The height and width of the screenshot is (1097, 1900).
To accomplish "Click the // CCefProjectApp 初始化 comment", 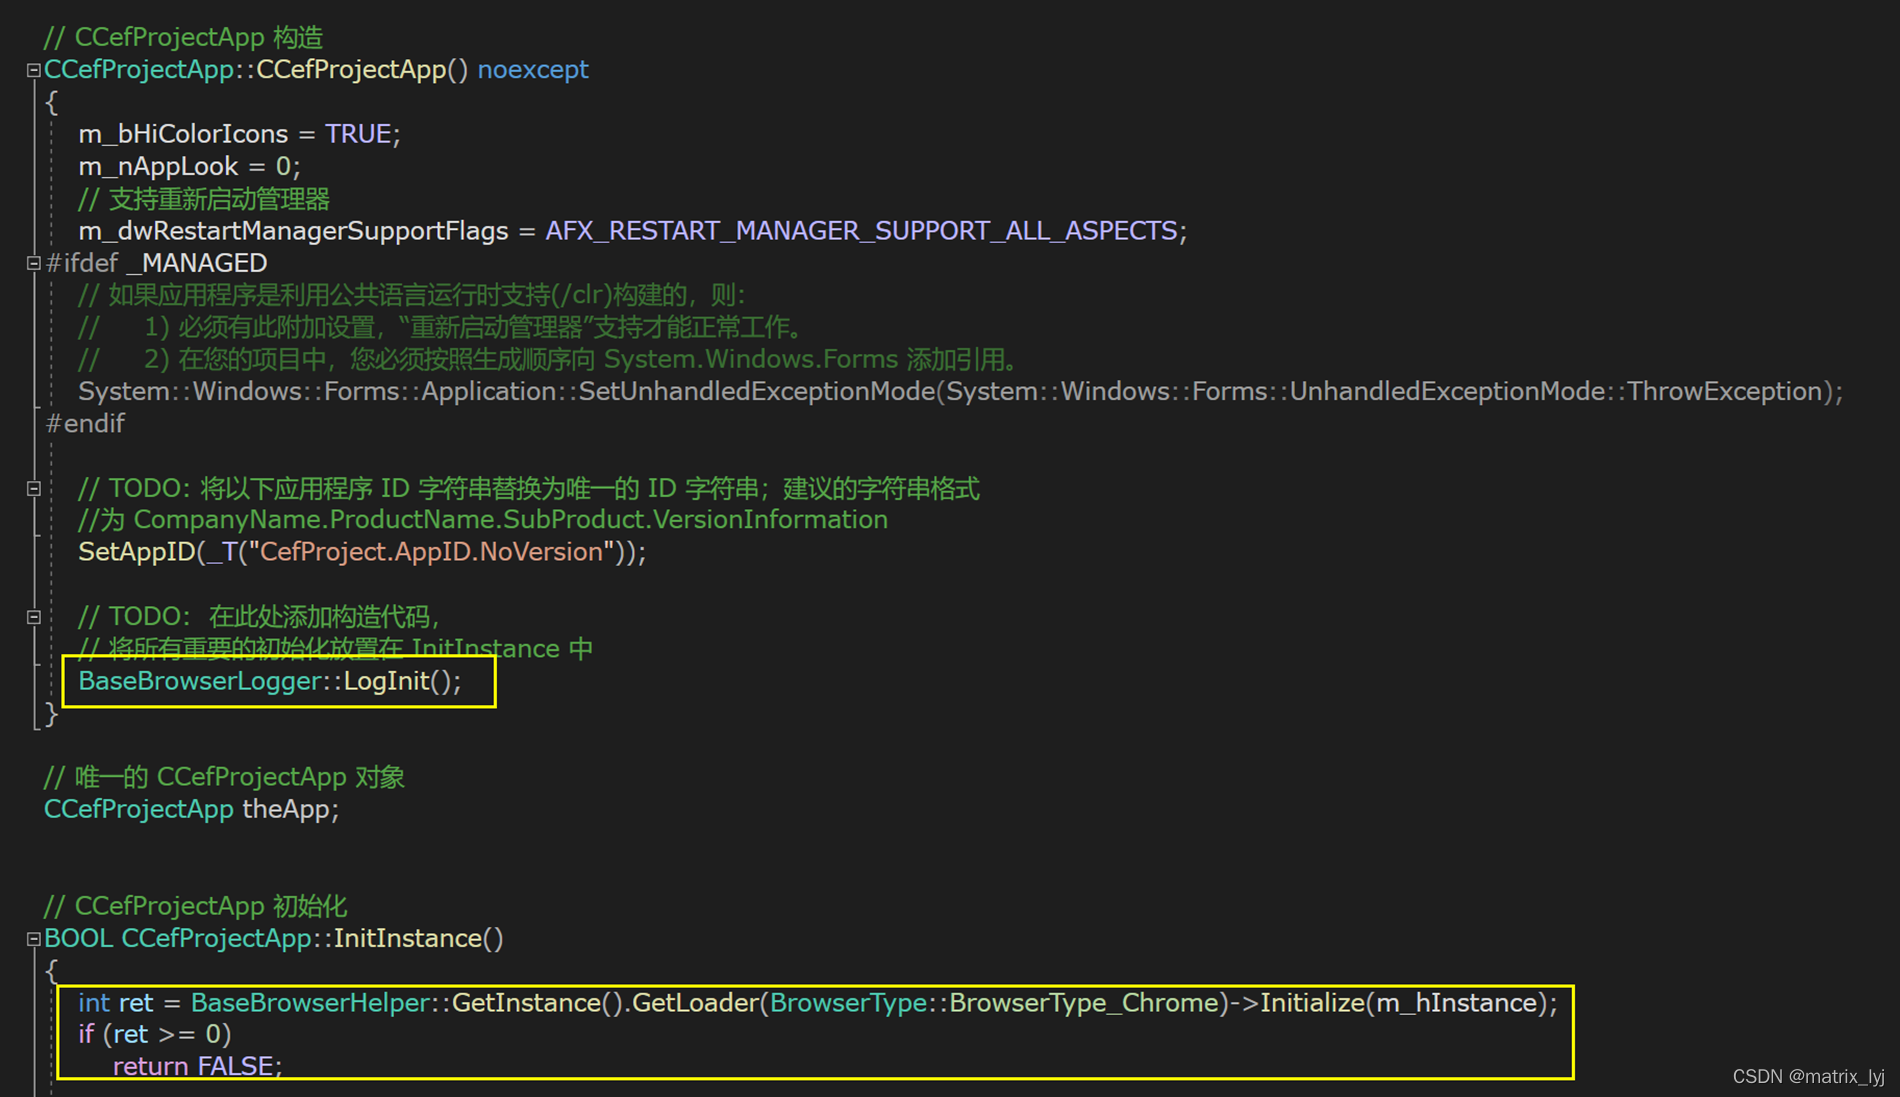I will click(196, 906).
